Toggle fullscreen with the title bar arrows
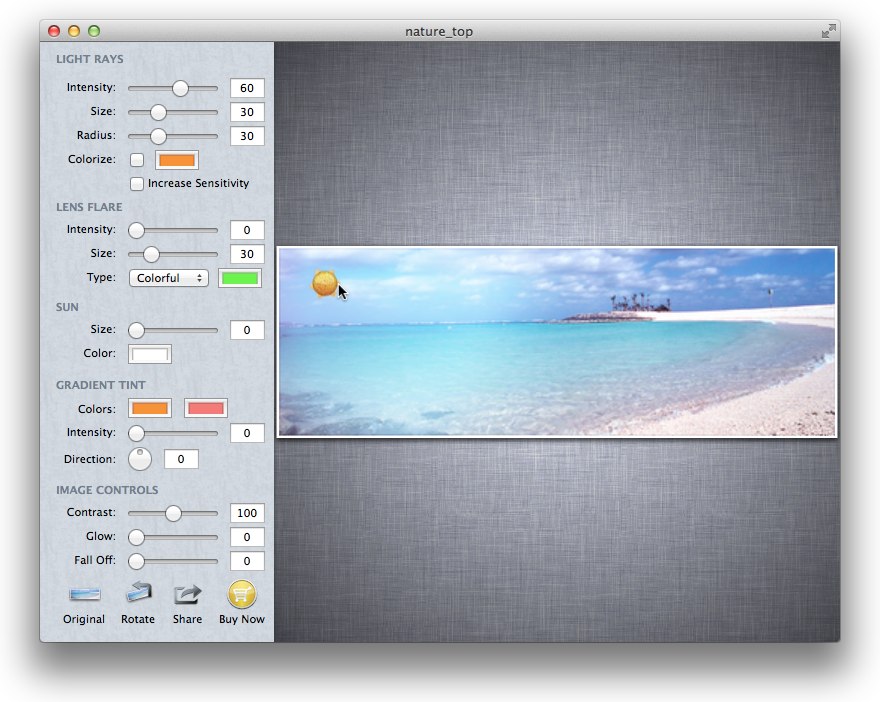 tap(828, 31)
